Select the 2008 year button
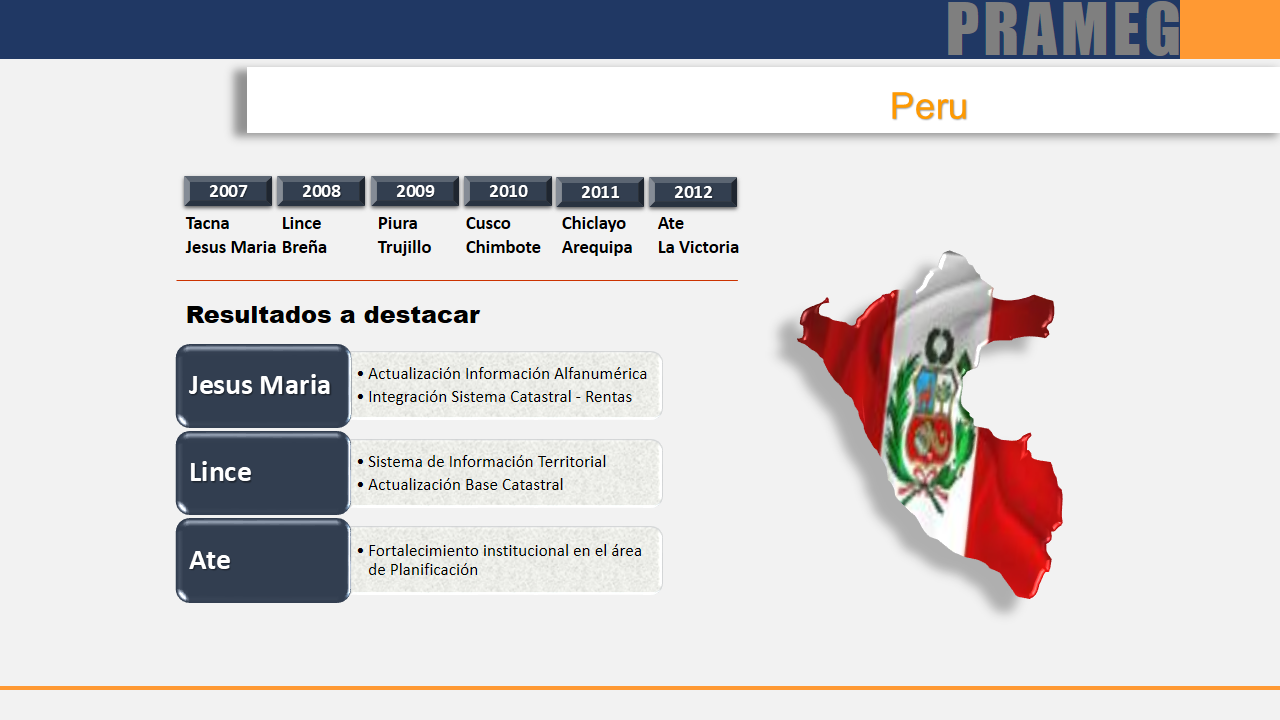 pyautogui.click(x=321, y=191)
